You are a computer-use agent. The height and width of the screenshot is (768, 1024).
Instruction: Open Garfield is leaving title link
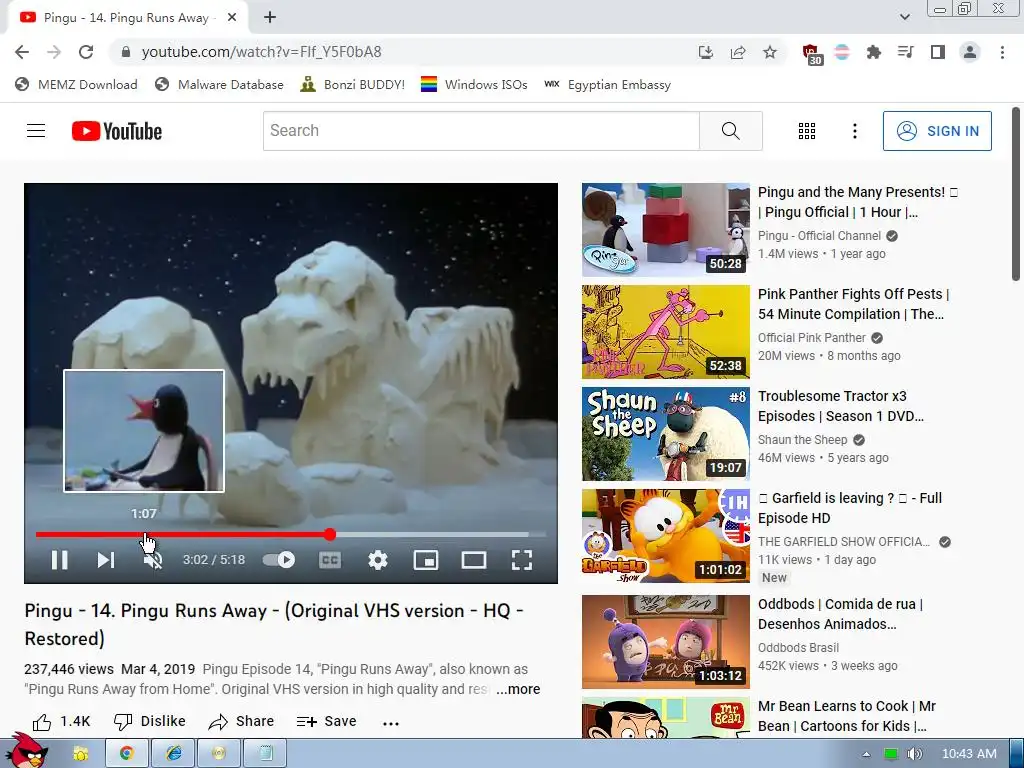[850, 507]
